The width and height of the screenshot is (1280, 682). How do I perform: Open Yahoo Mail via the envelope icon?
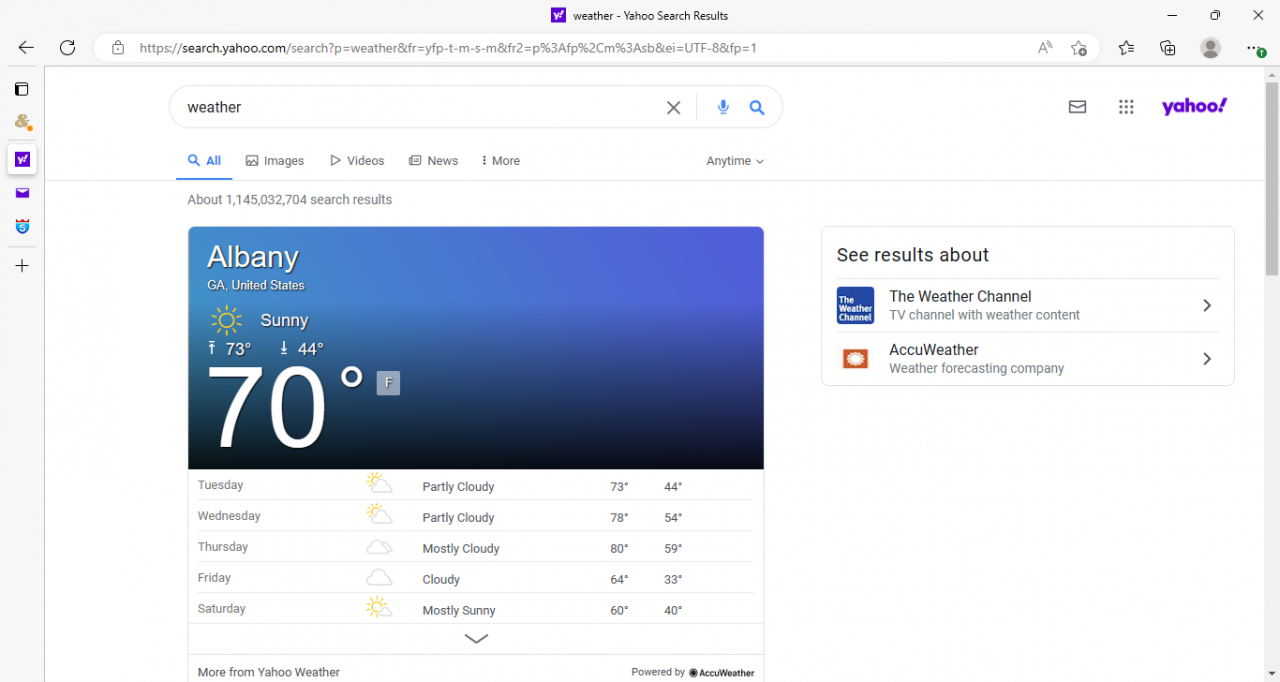pos(1077,107)
